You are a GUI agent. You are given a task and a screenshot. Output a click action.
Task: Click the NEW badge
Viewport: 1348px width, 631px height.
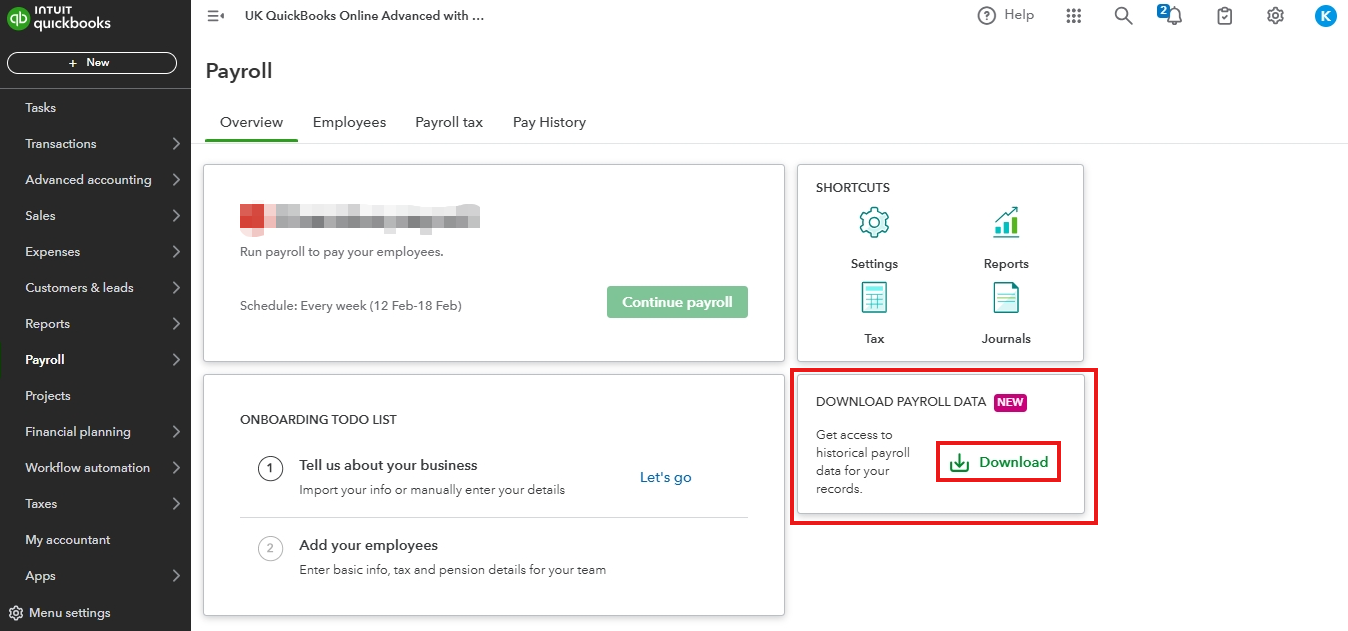1010,402
